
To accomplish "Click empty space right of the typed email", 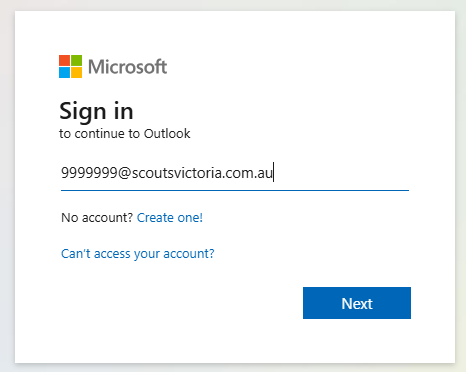I will (x=340, y=173).
